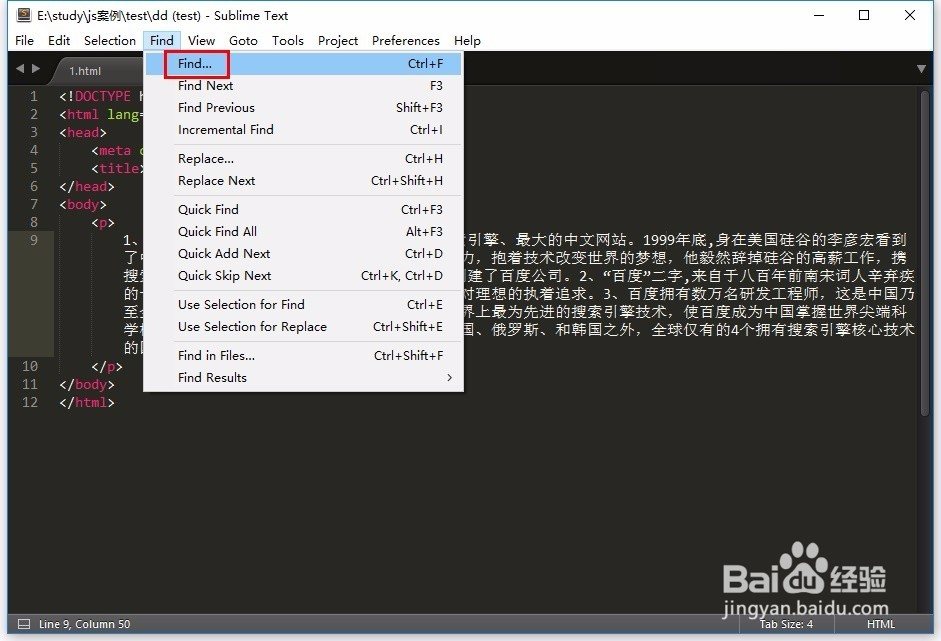Select Find Next menu entry

pyautogui.click(x=304, y=86)
